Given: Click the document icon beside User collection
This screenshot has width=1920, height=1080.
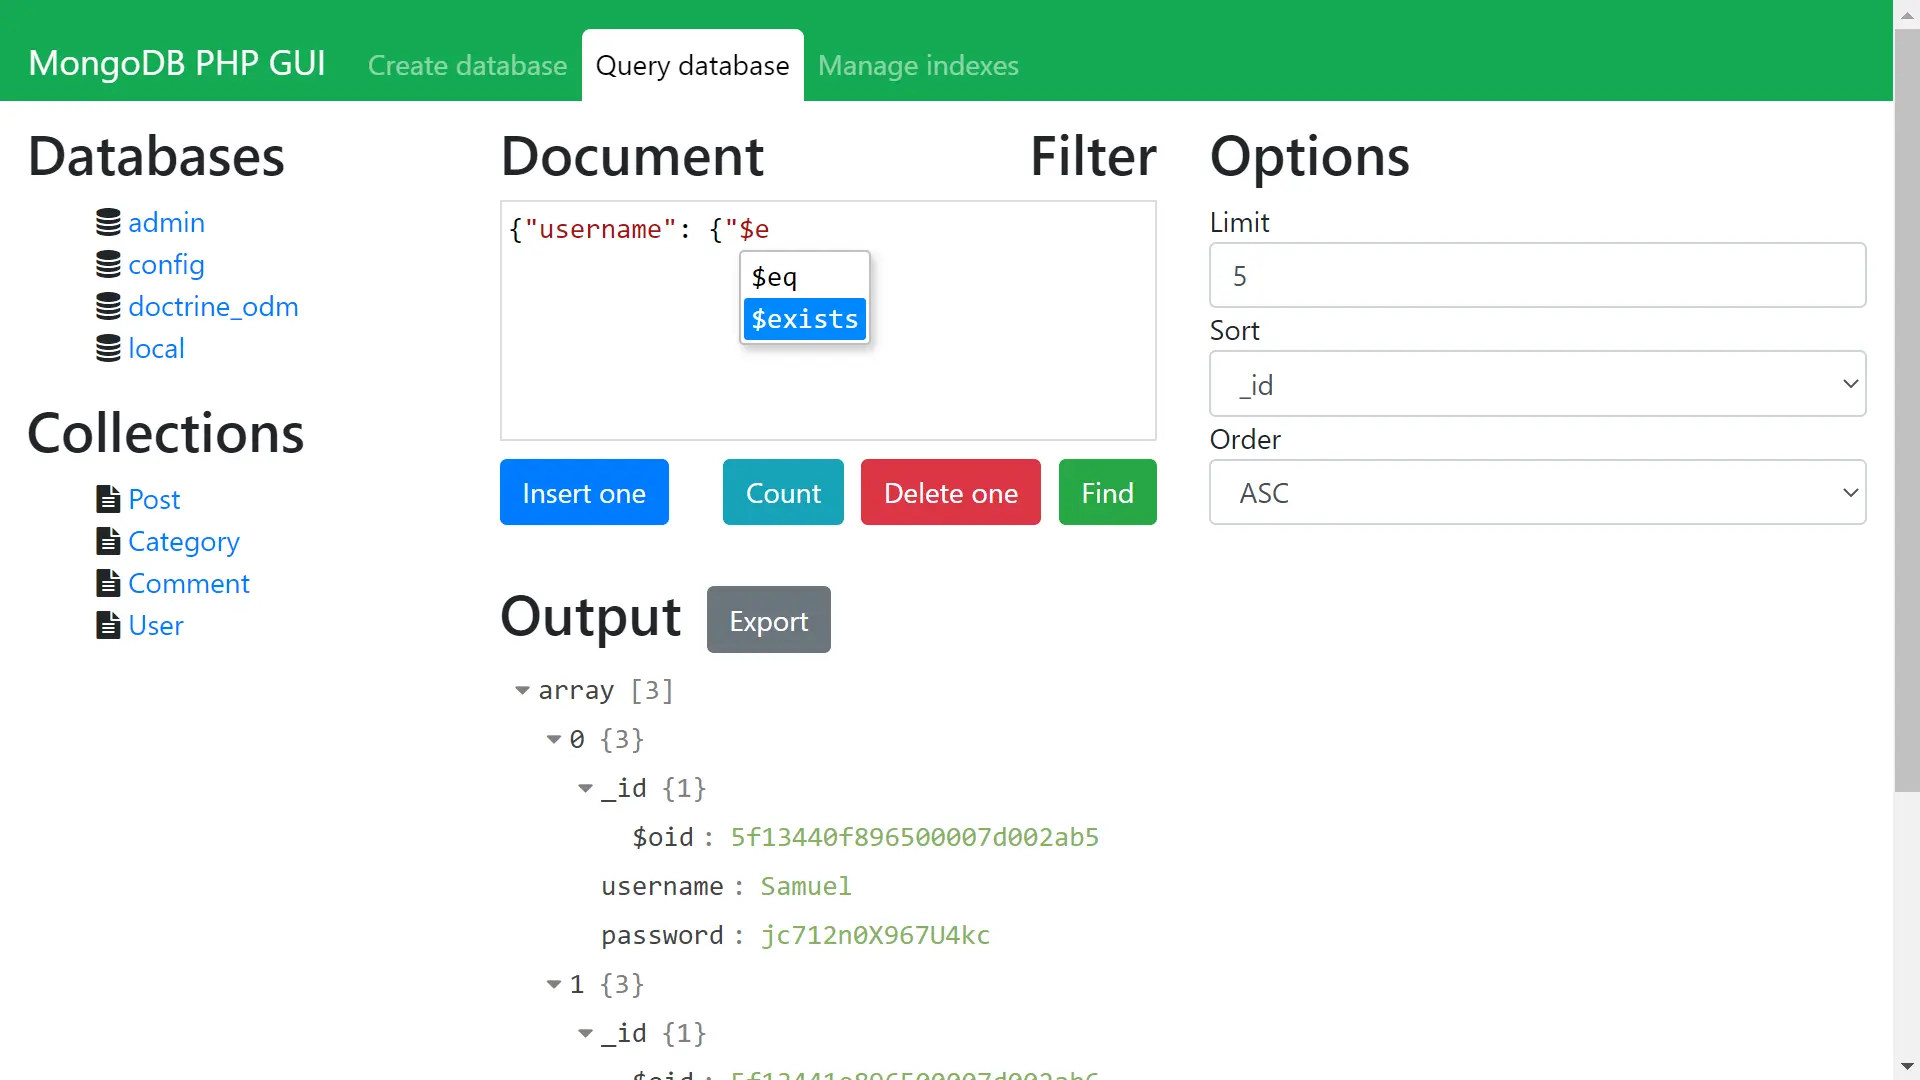Looking at the screenshot, I should (x=108, y=624).
